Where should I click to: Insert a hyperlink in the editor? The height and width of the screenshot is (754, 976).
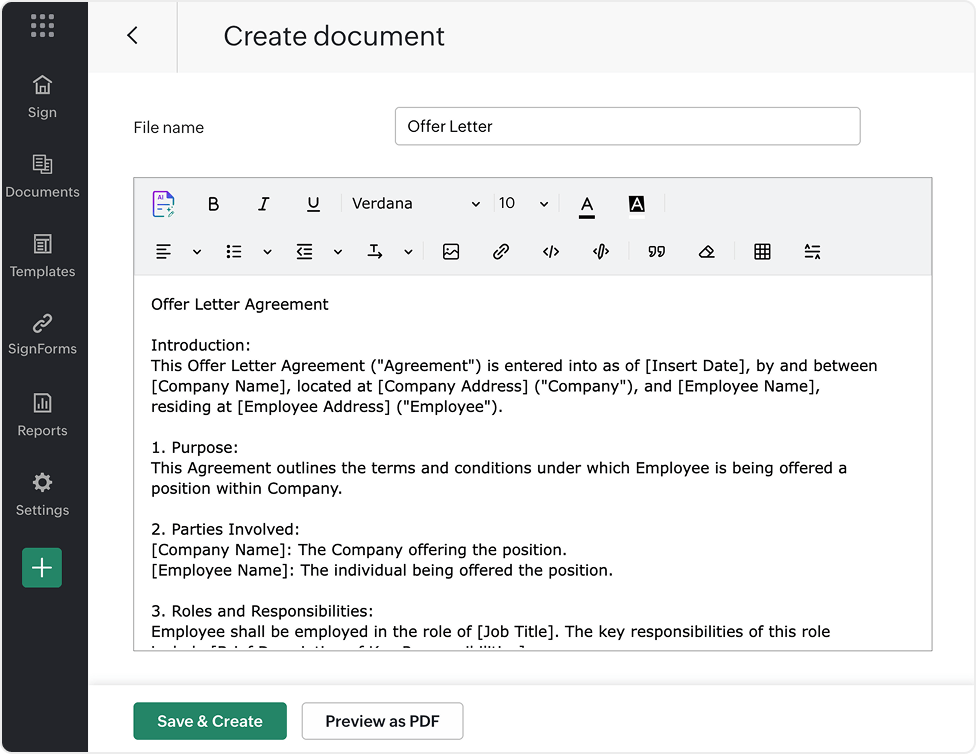(501, 251)
